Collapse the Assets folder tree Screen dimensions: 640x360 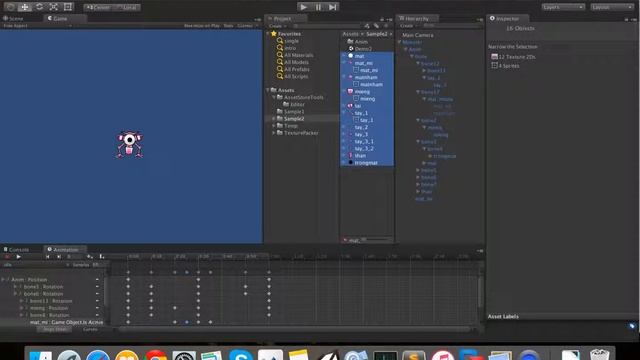tap(268, 90)
